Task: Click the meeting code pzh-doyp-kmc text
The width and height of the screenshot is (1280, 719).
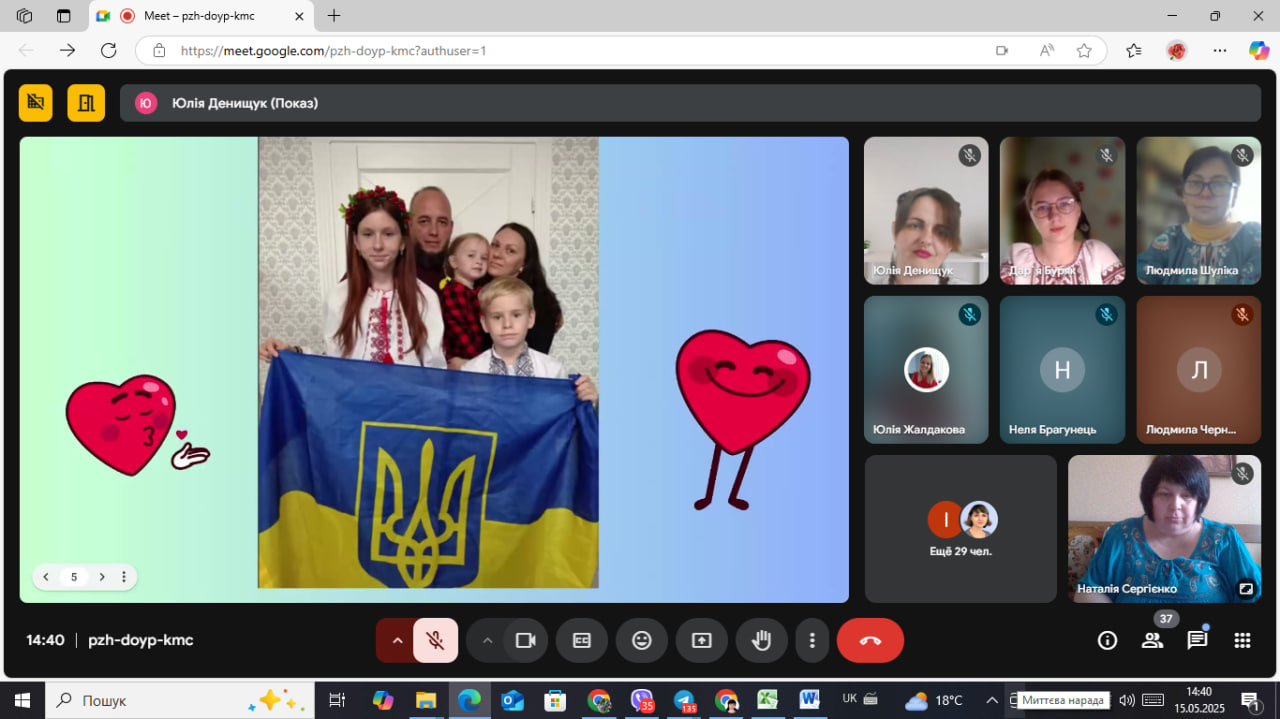Action: [141, 640]
